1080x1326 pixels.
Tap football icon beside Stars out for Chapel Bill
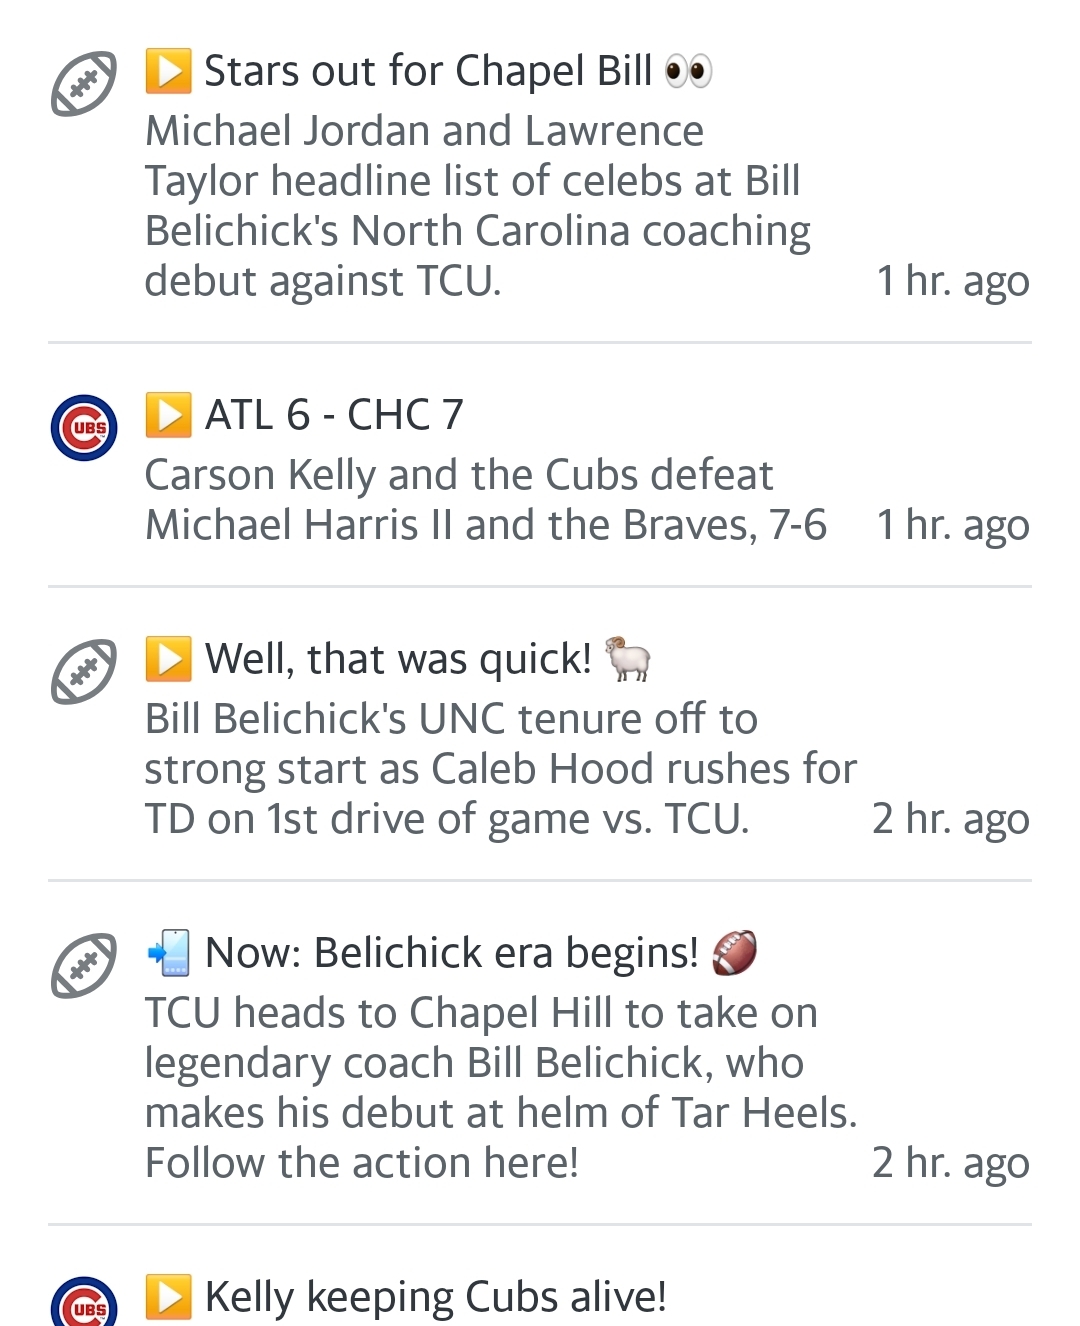coord(84,83)
